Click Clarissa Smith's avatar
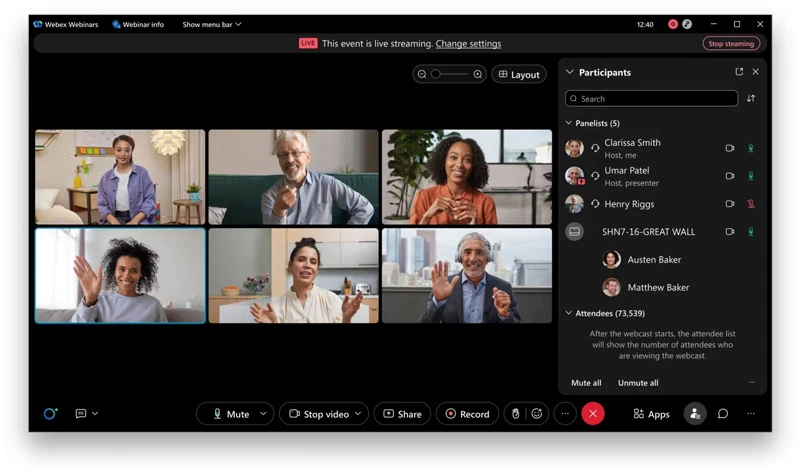 (574, 148)
